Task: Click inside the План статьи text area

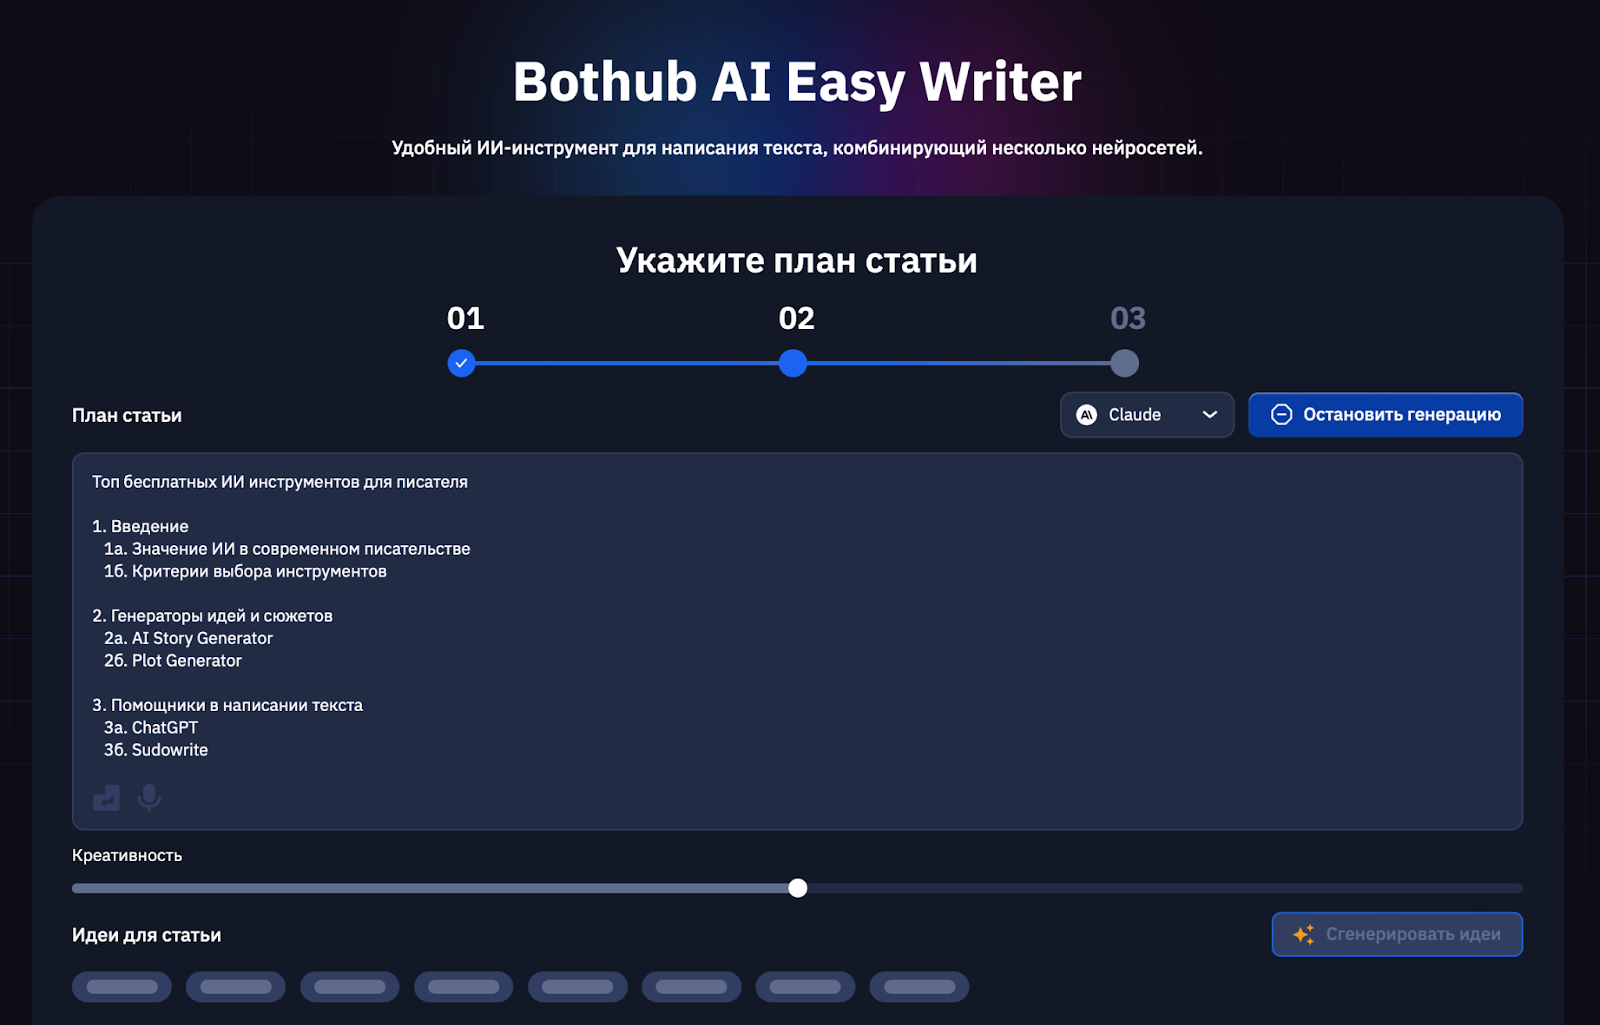Action: [797, 641]
